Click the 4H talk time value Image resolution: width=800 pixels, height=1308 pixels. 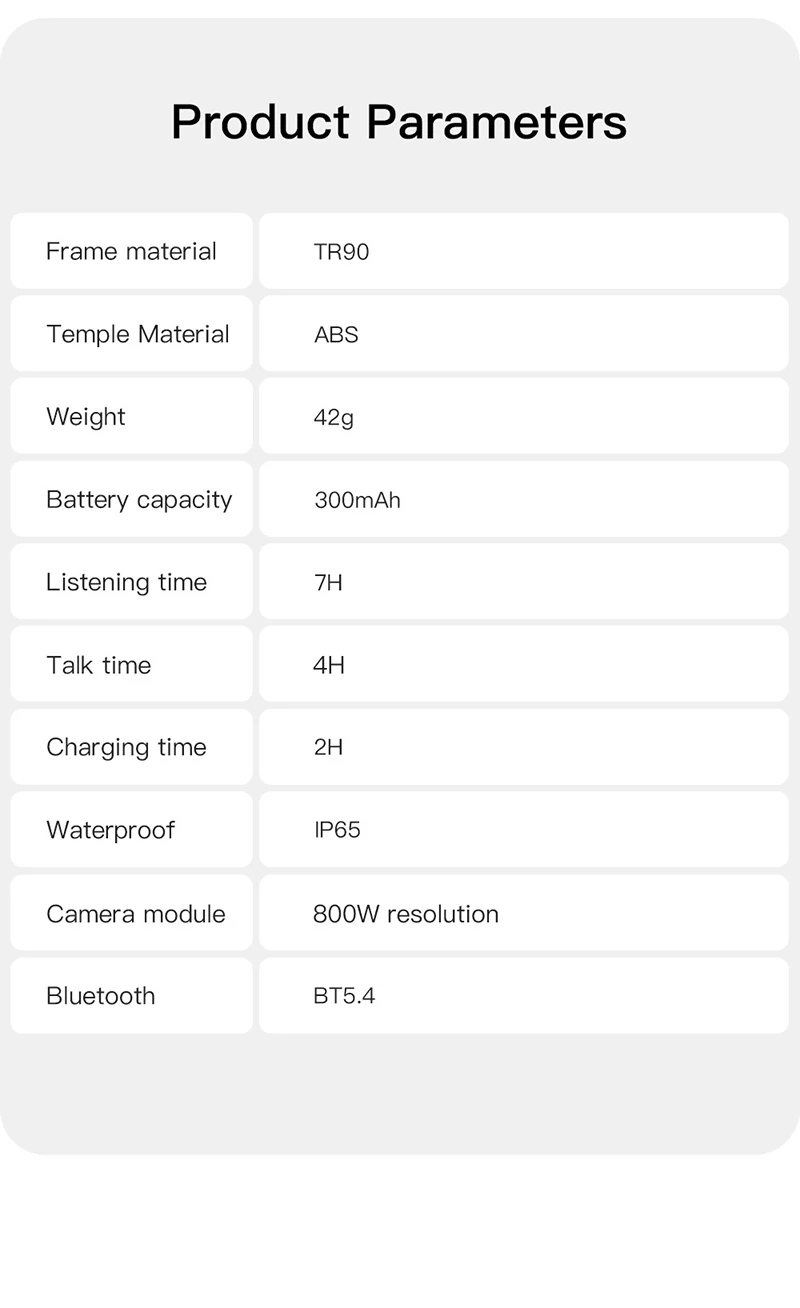(x=329, y=665)
